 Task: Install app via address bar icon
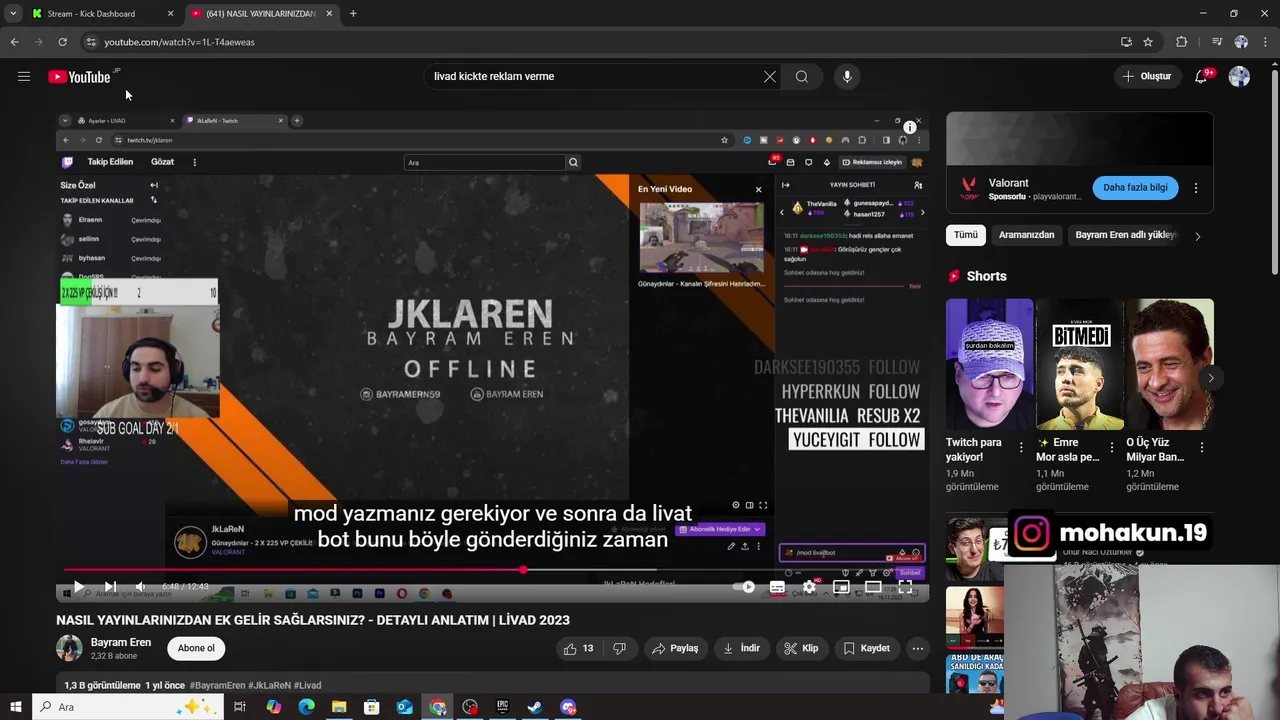(x=1126, y=42)
